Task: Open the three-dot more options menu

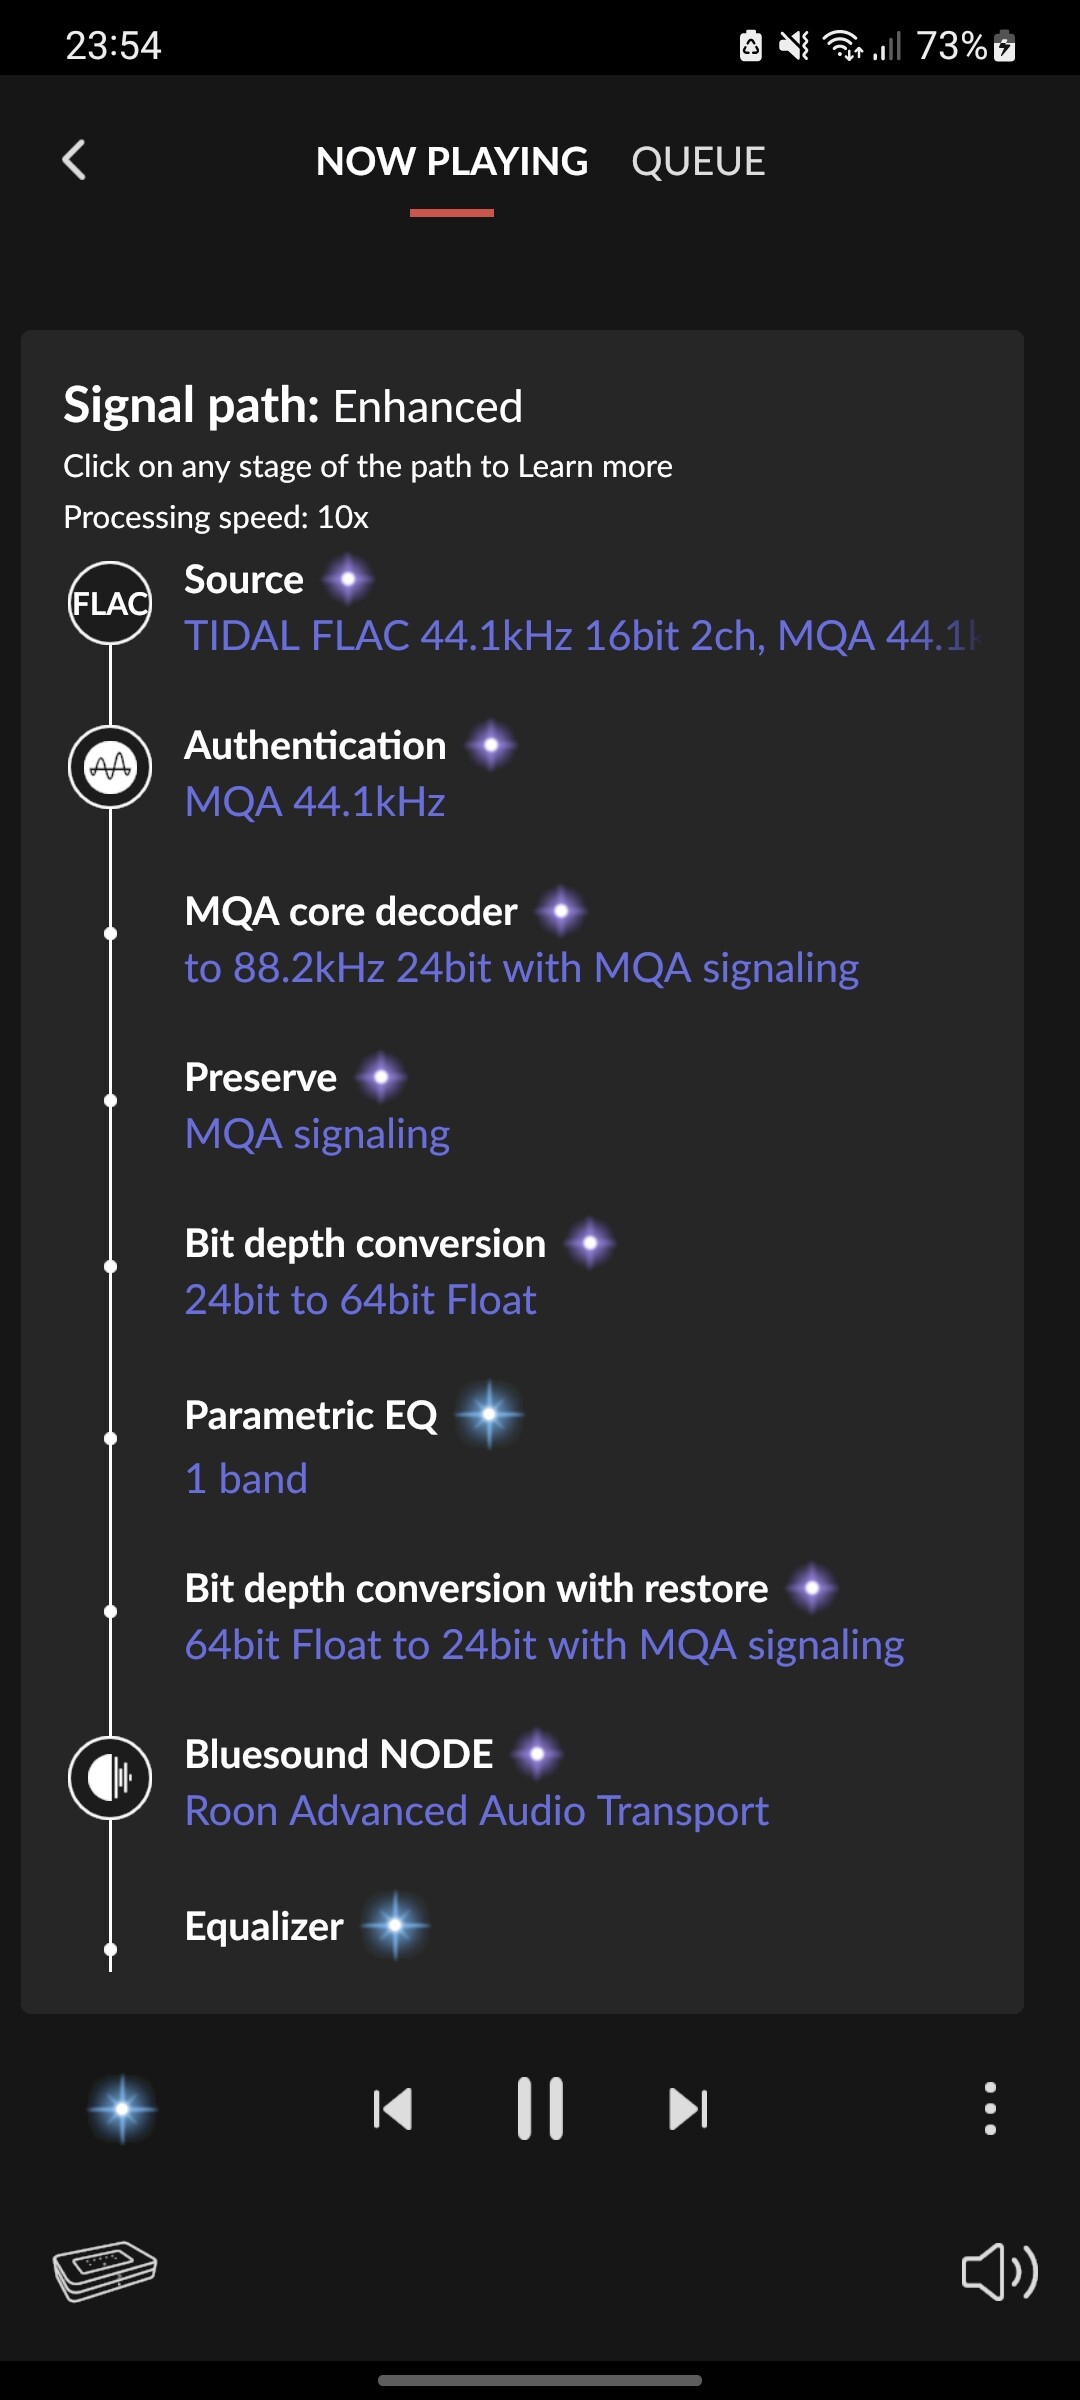Action: click(990, 2109)
